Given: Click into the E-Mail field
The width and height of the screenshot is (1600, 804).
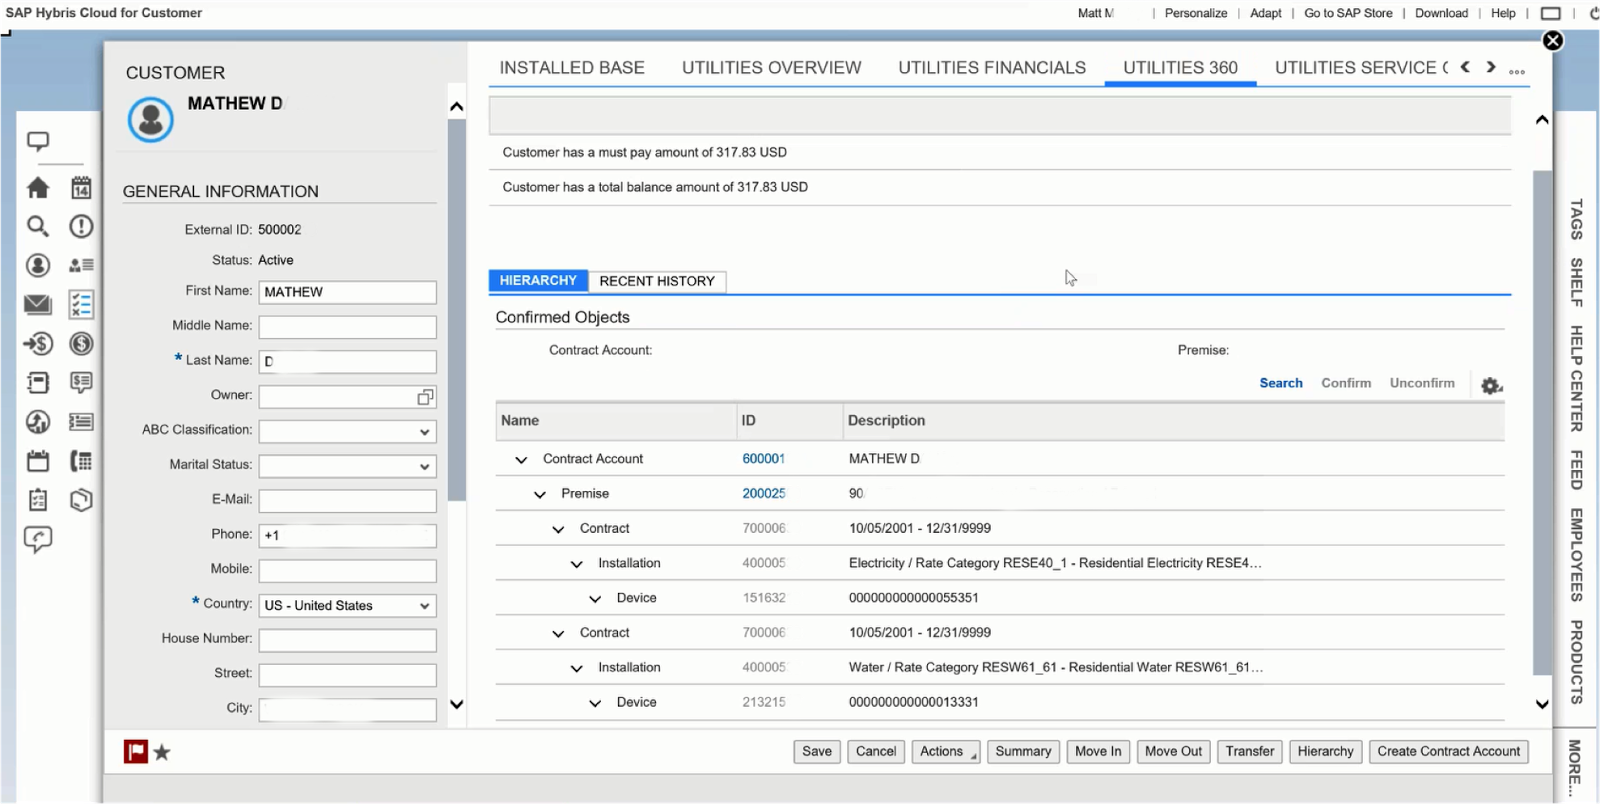Looking at the screenshot, I should (x=348, y=501).
